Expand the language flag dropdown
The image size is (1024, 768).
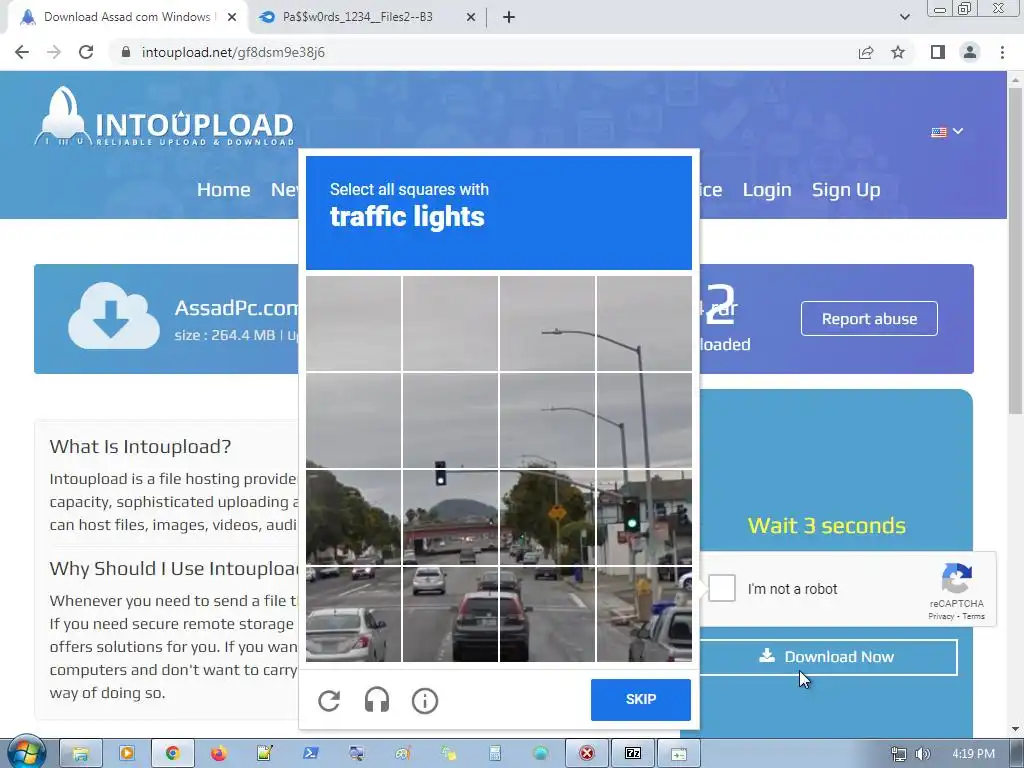tap(947, 132)
